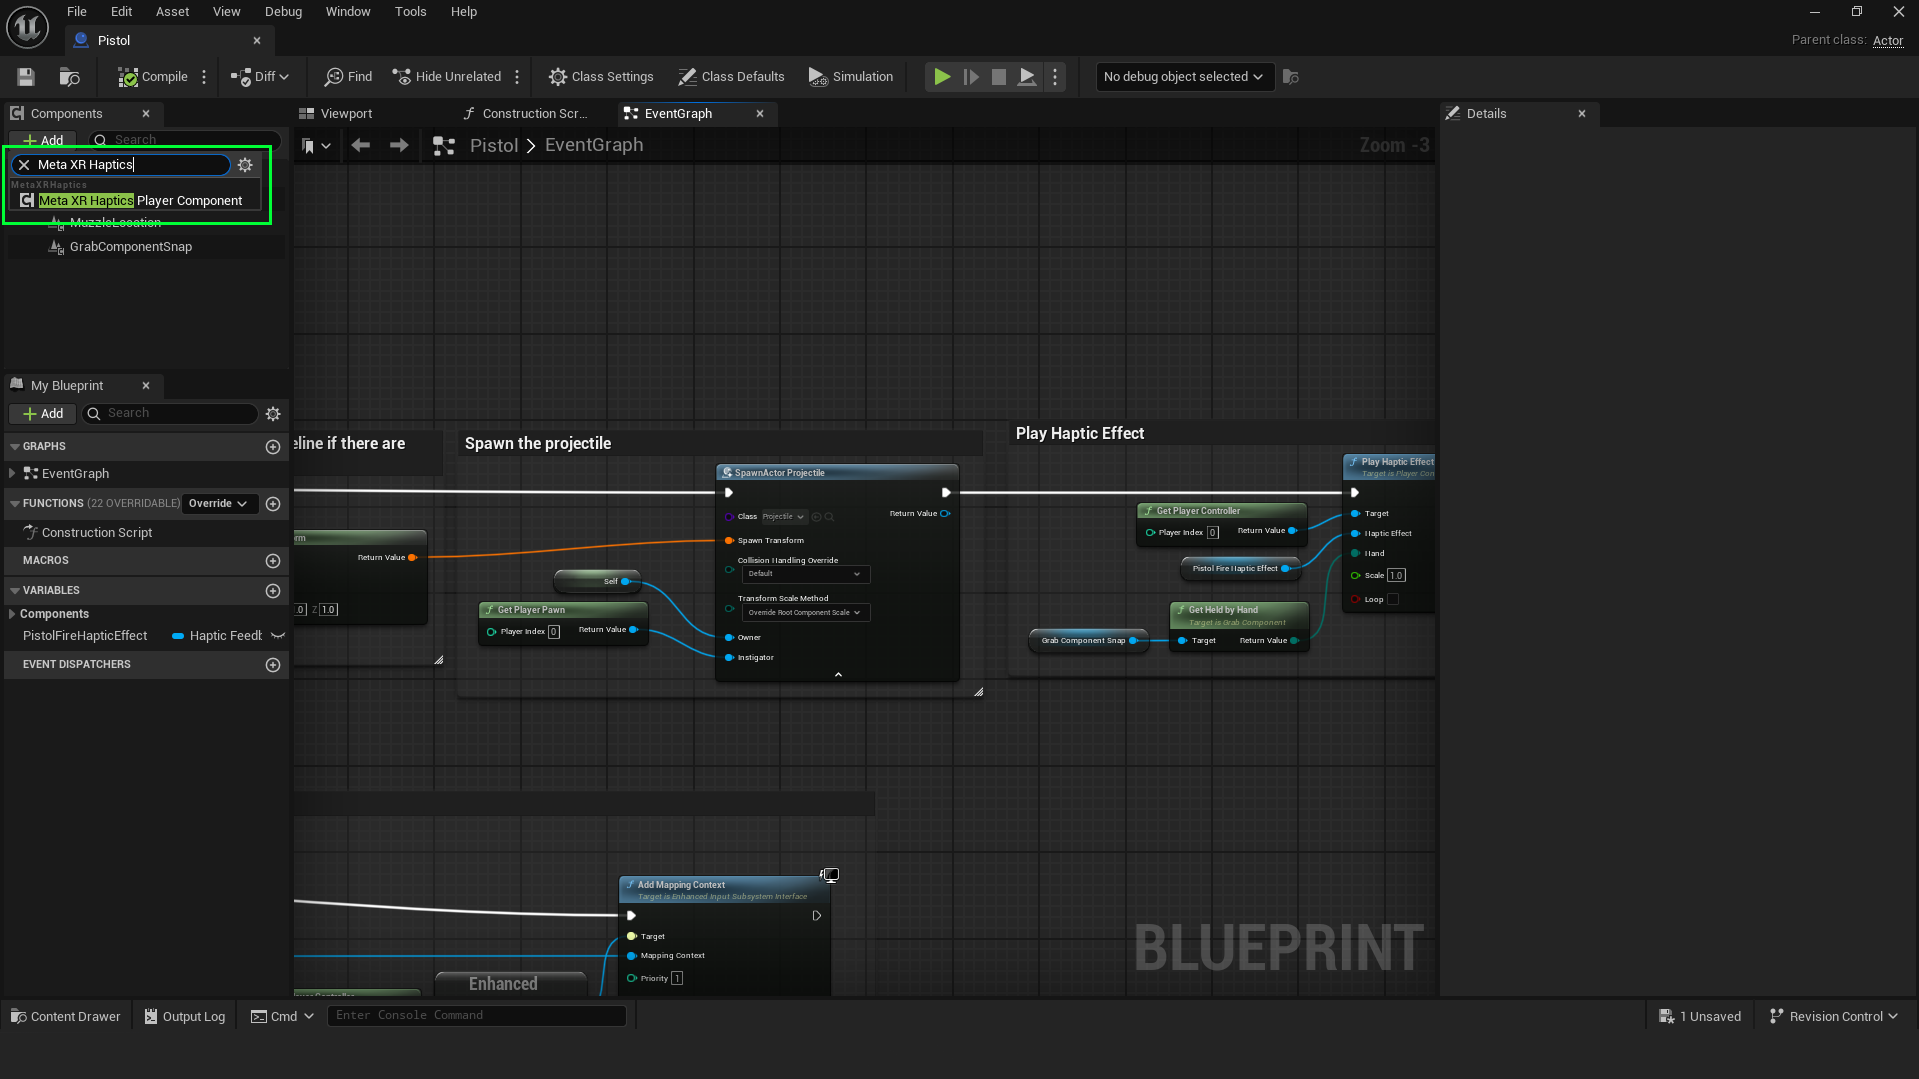Viewport: 1919px width, 1079px height.
Task: Open the Debug menu
Action: (283, 12)
